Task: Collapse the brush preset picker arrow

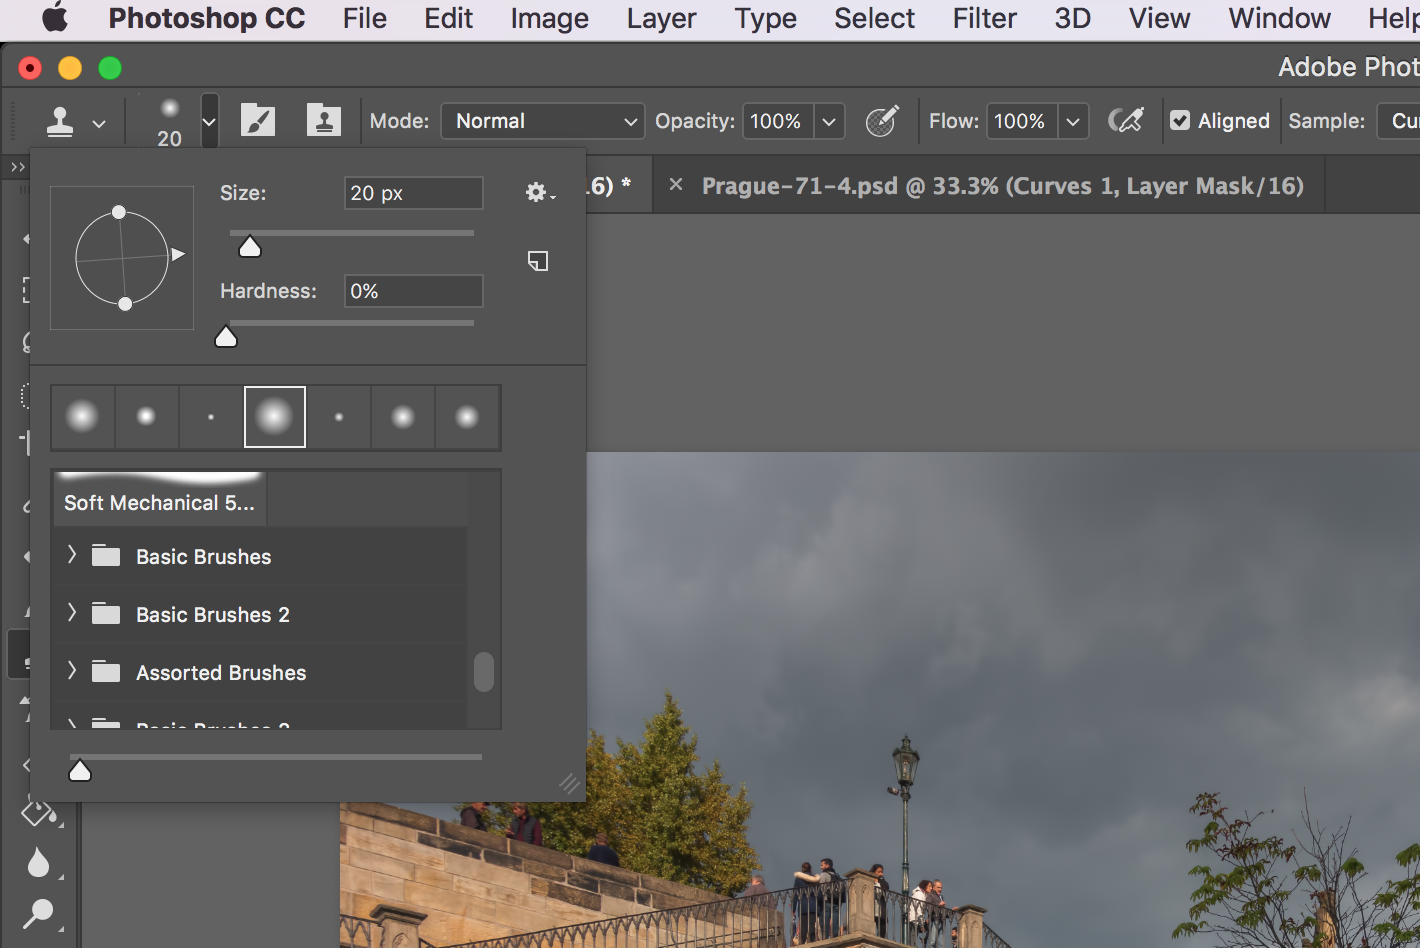Action: point(209,122)
